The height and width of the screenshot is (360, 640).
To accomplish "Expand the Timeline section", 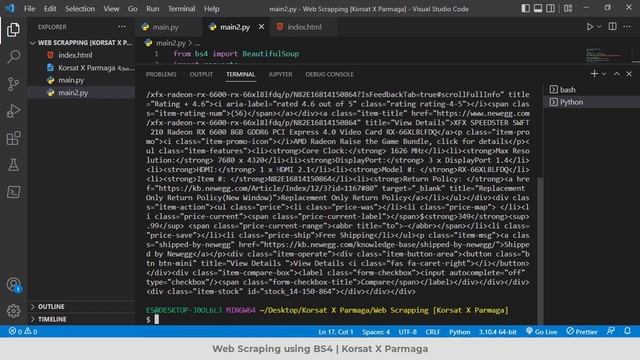I will [x=82, y=319].
